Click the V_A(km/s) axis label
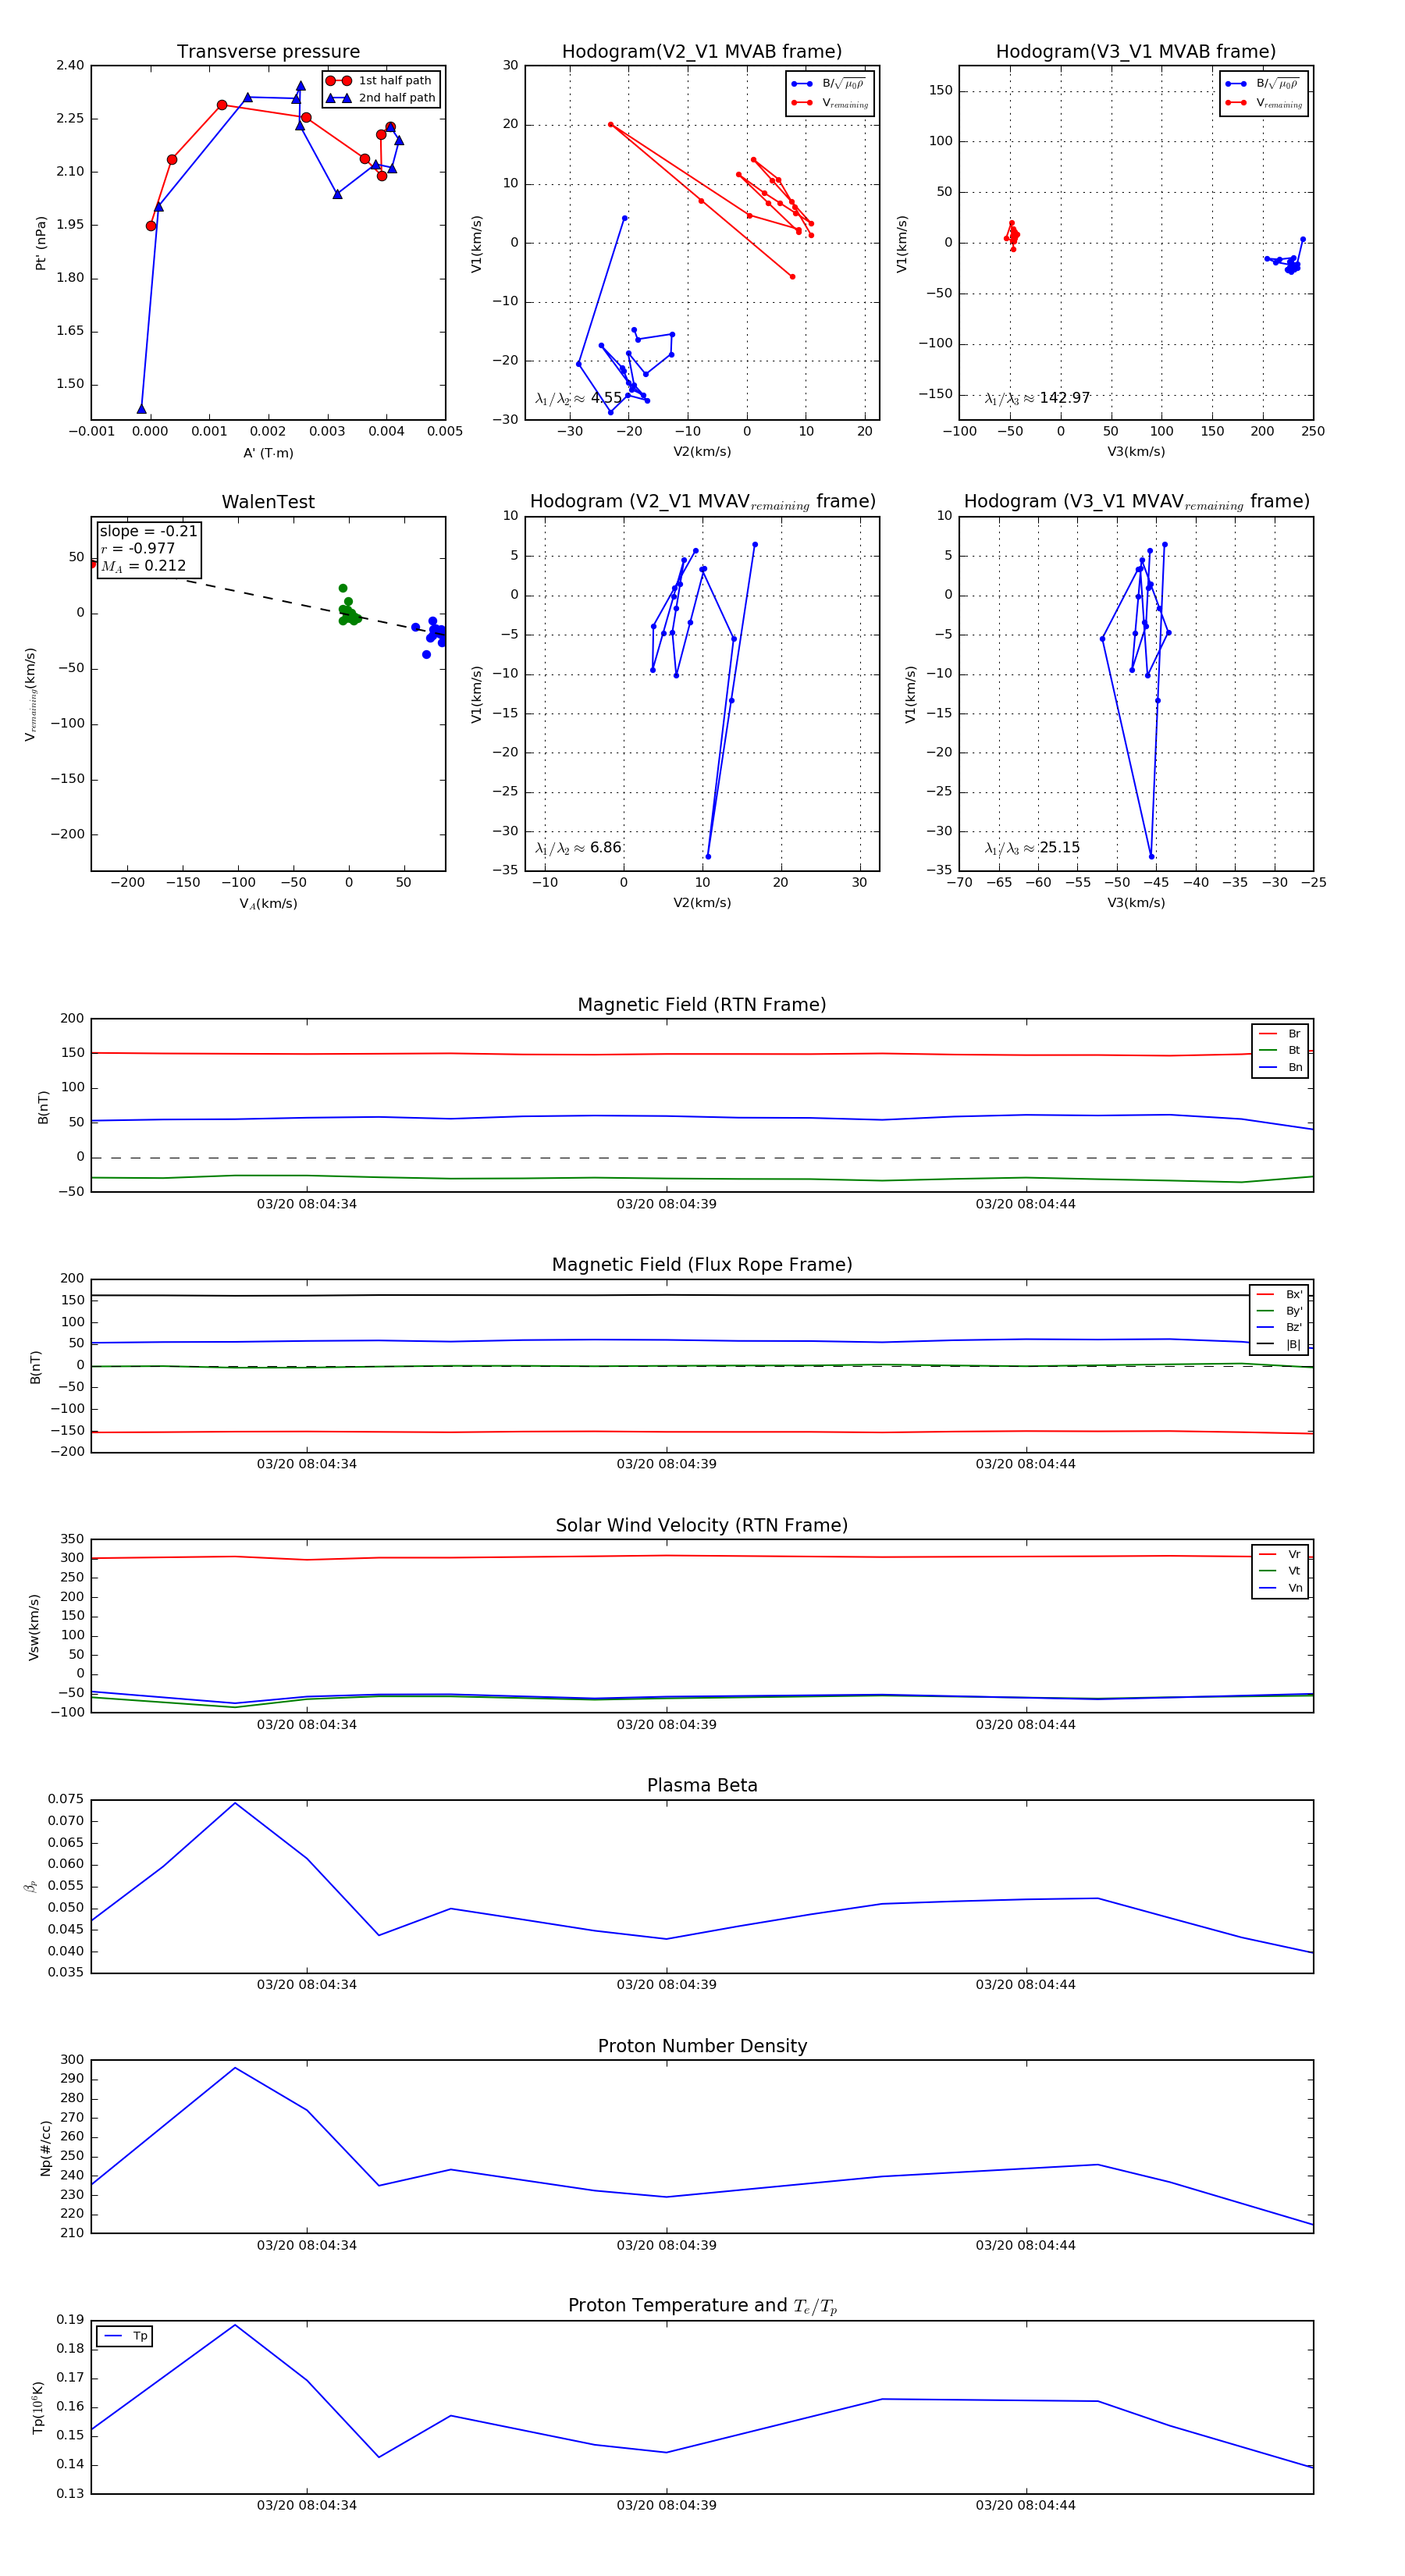The height and width of the screenshot is (2576, 1405). click(x=268, y=904)
